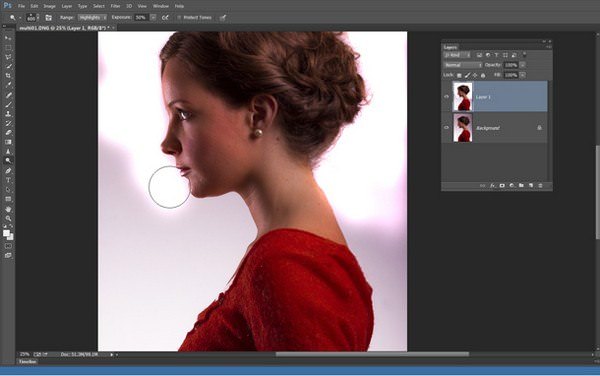Open the Normal blend mode dropdown
Screen dimensions: 600x376
pyautogui.click(x=463, y=65)
